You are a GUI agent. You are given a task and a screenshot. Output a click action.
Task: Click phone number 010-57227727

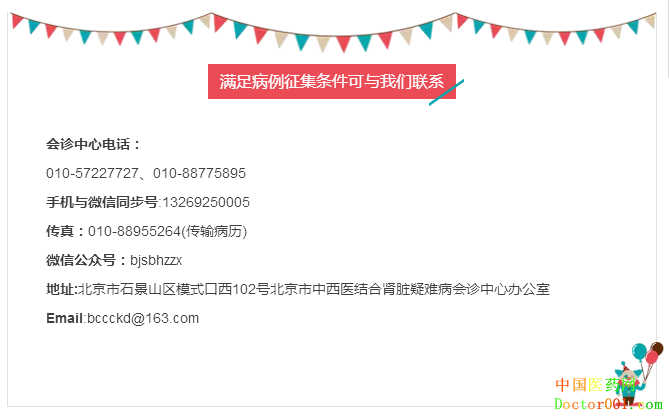click(x=92, y=173)
